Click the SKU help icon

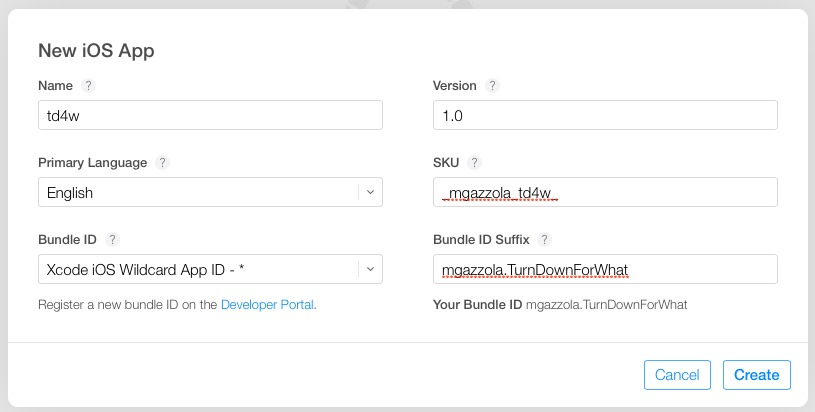coord(474,163)
